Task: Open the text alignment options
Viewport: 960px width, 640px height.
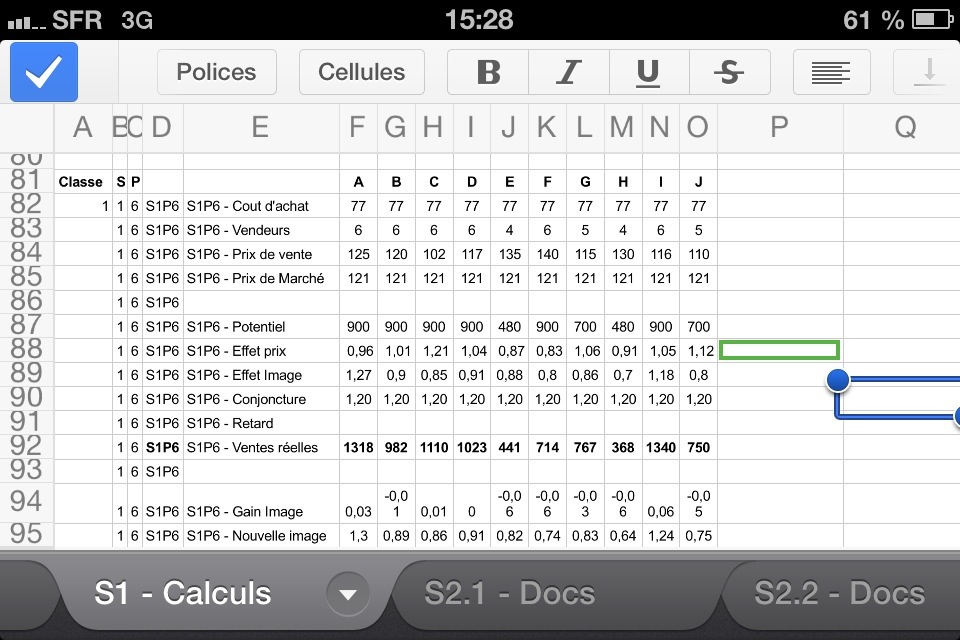Action: [831, 72]
